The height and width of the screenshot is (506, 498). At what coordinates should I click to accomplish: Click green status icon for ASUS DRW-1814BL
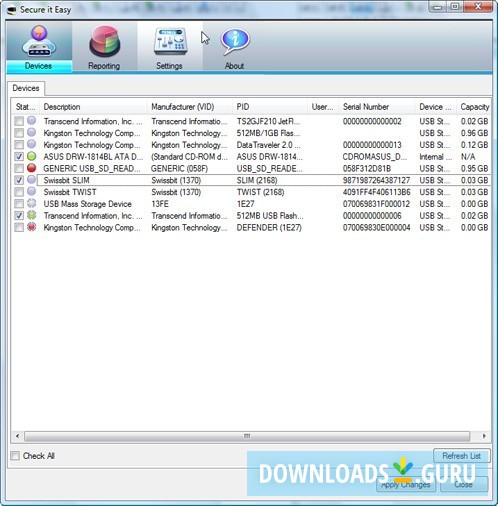click(31, 156)
